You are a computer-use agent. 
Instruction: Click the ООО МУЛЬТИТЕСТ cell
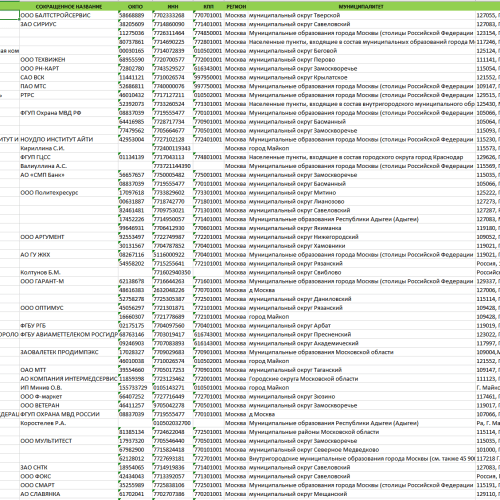click(69, 441)
